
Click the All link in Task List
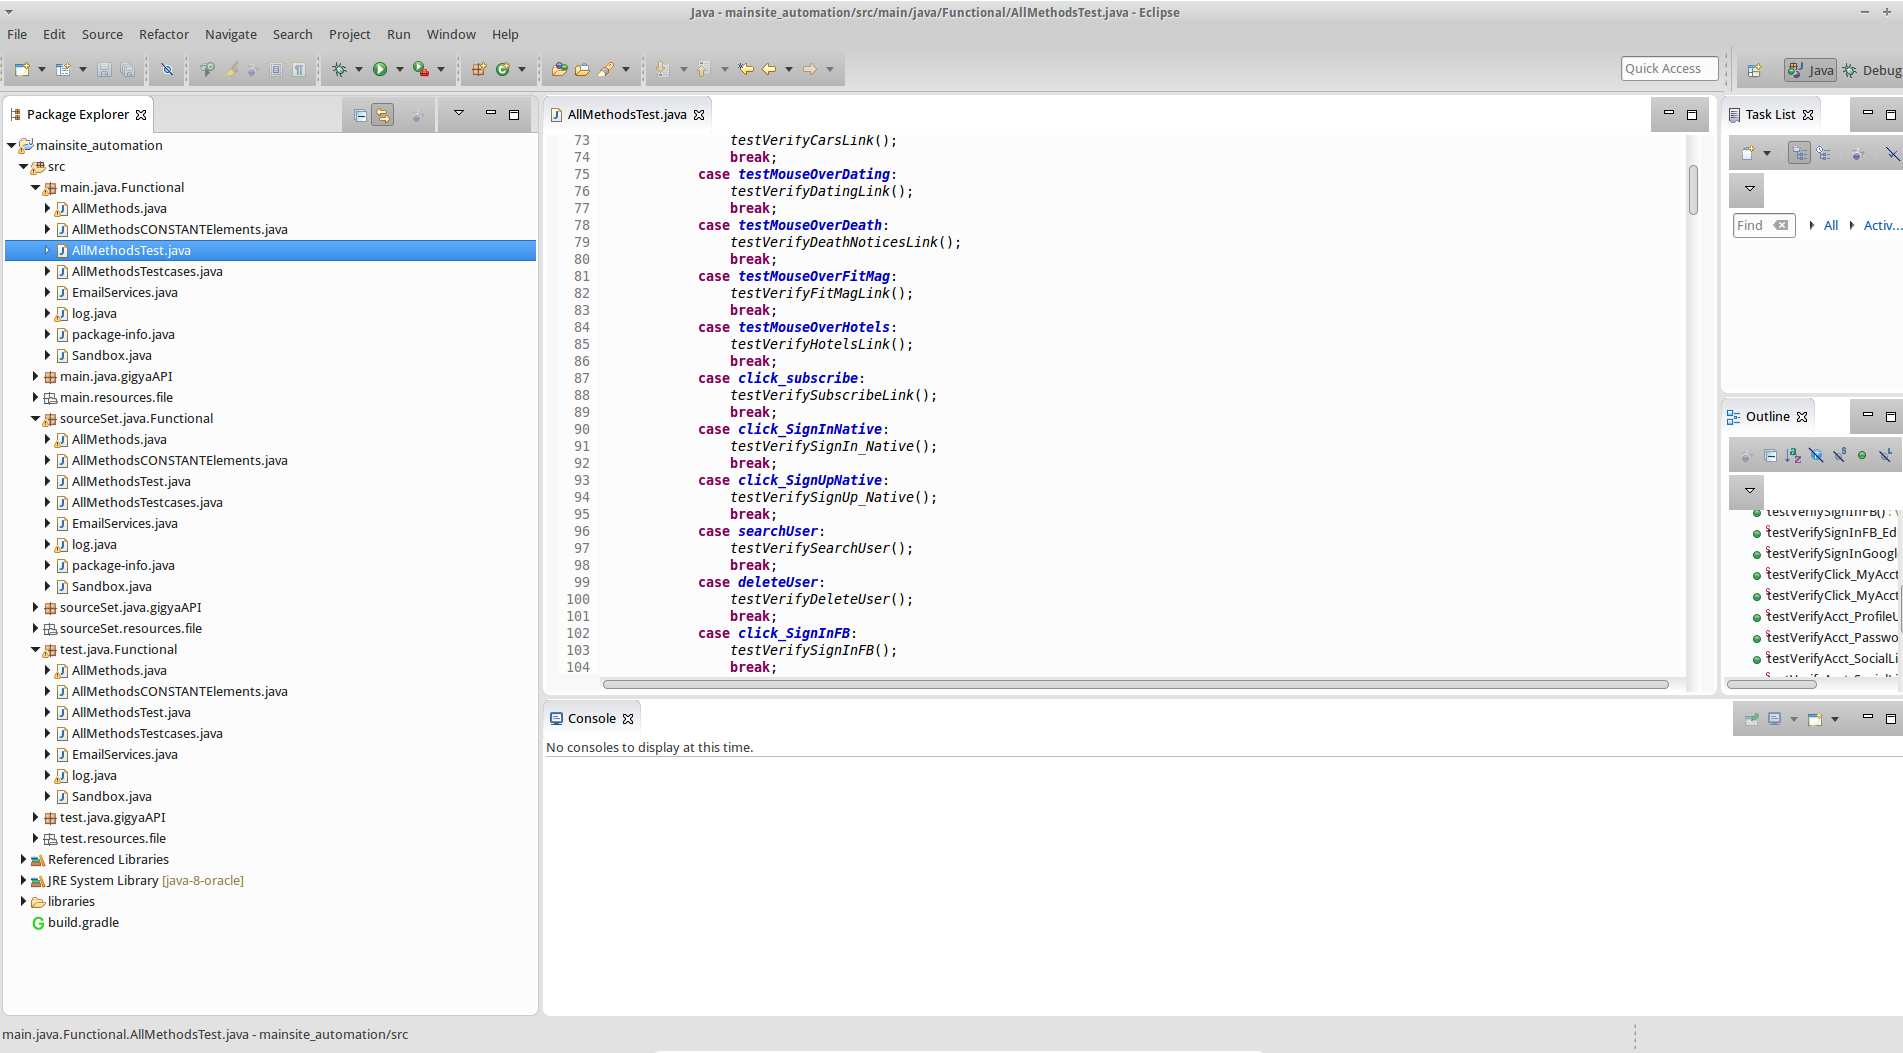1830,225
